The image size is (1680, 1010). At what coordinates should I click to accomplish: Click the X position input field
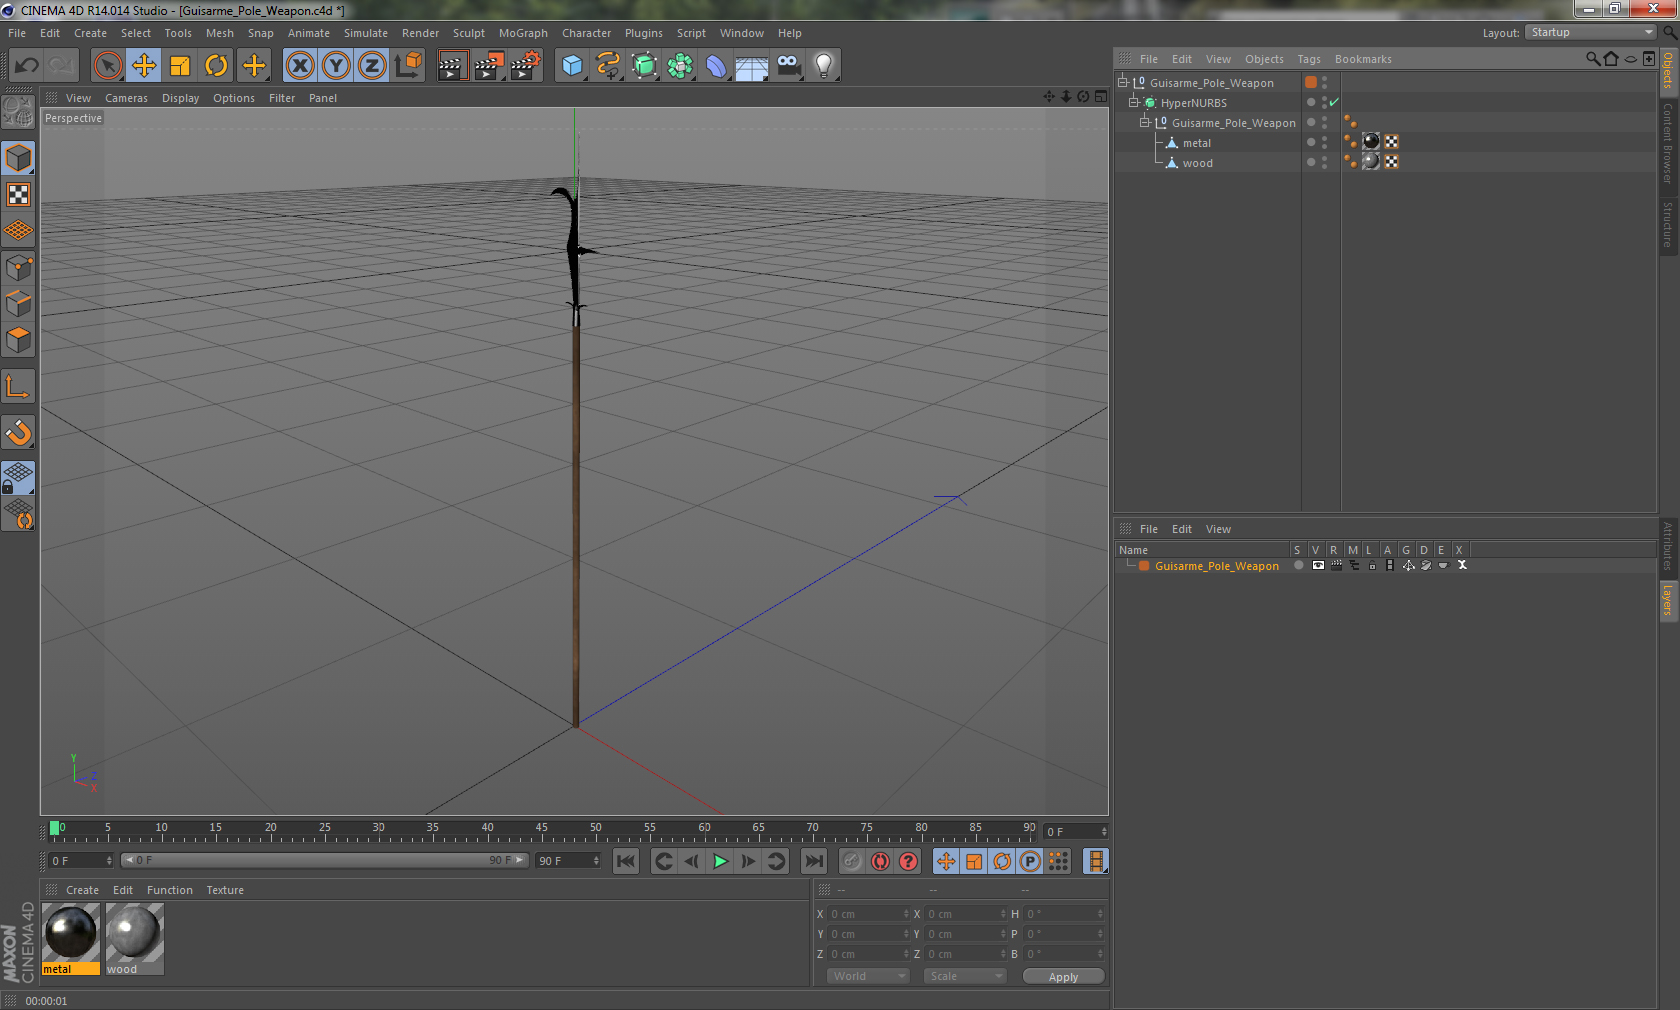(868, 914)
